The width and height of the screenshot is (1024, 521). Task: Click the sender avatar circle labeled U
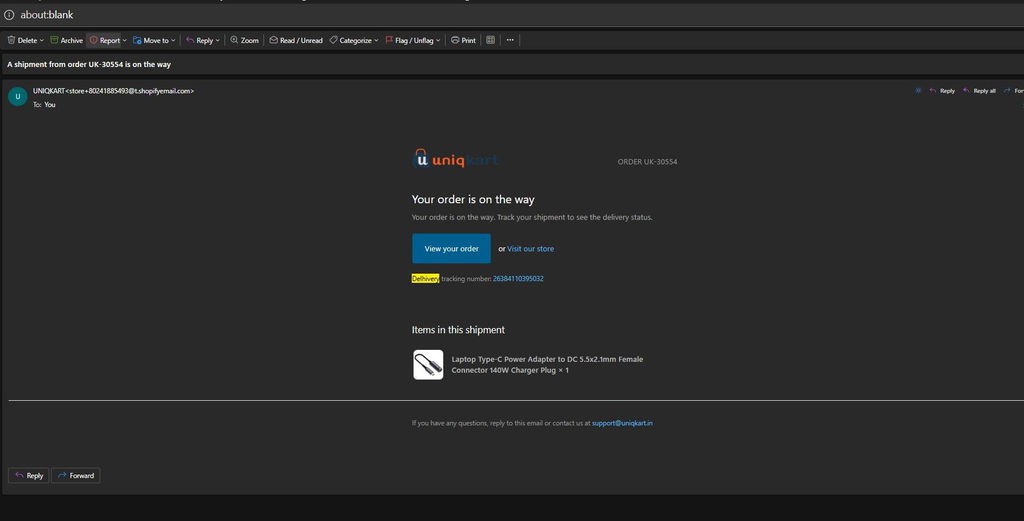click(x=18, y=97)
